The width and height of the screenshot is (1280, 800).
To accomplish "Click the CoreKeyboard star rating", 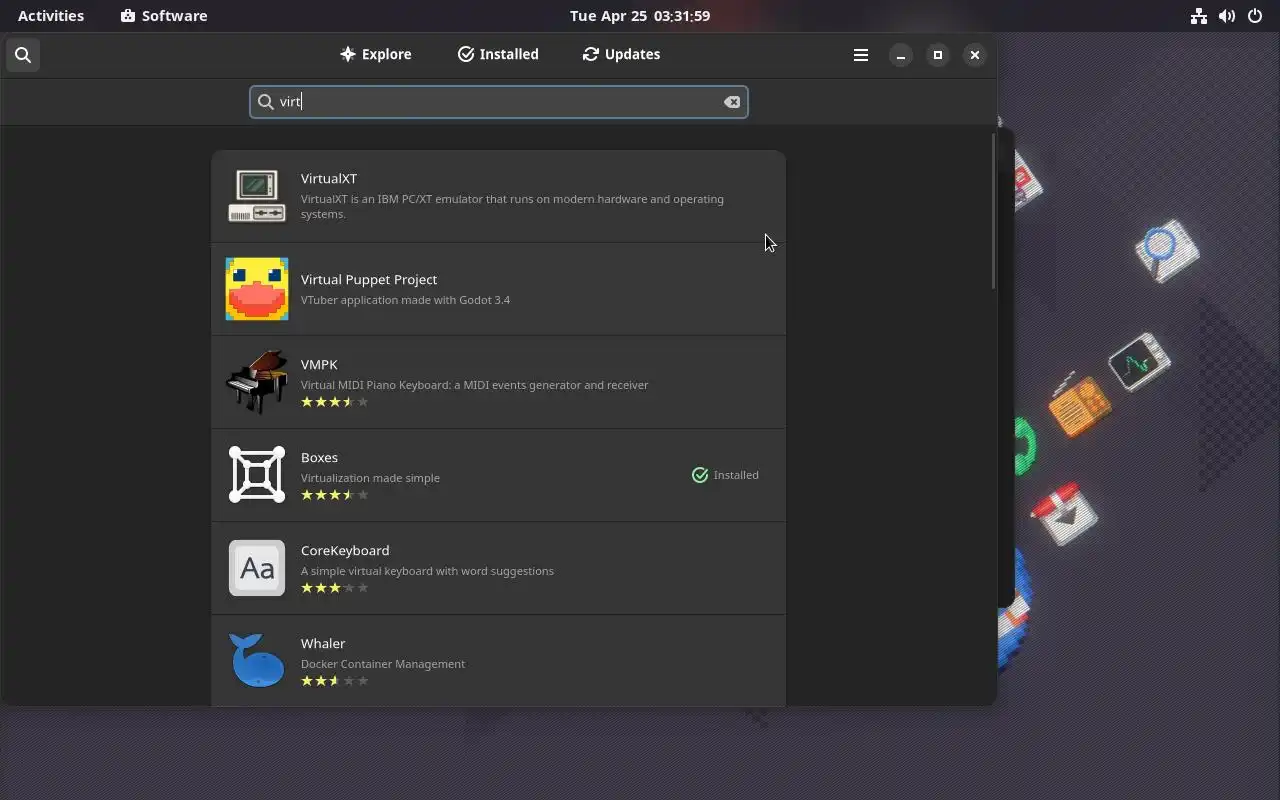I will [x=335, y=588].
